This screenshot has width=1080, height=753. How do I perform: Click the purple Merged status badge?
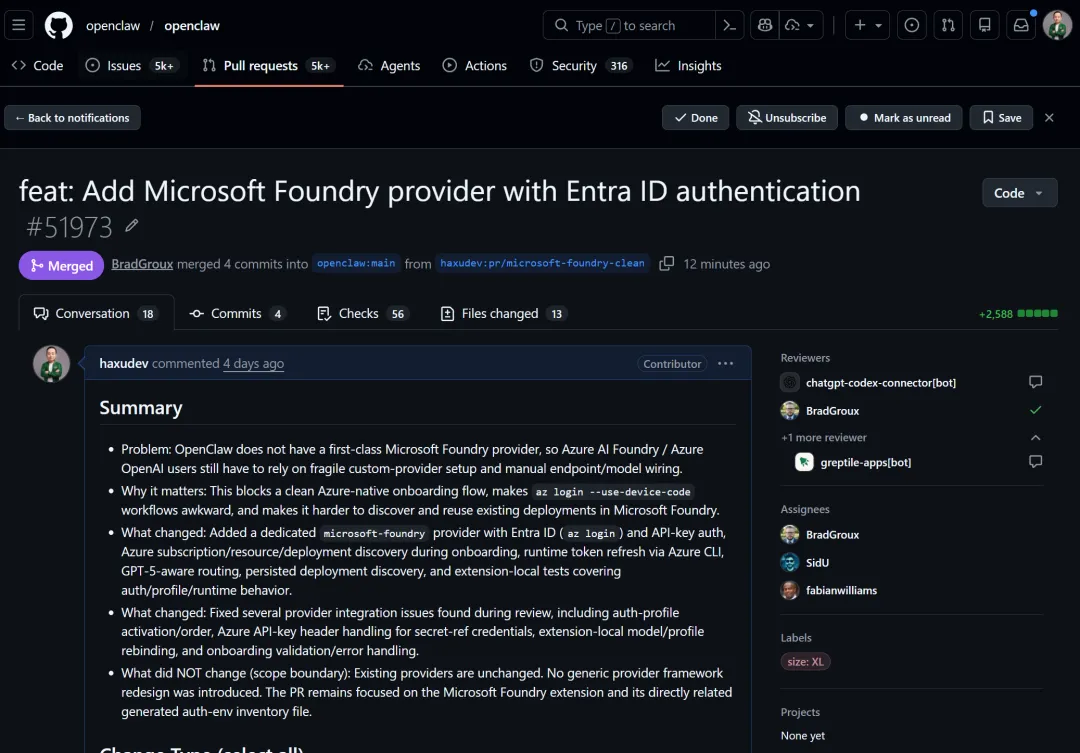click(61, 265)
